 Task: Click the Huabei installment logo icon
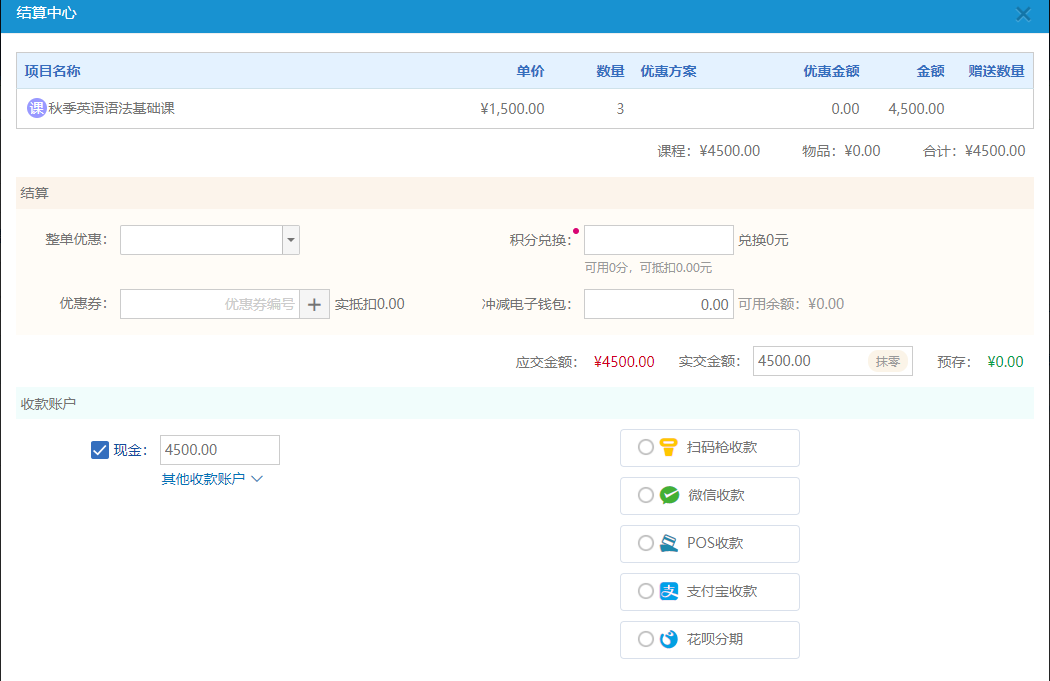(669, 640)
